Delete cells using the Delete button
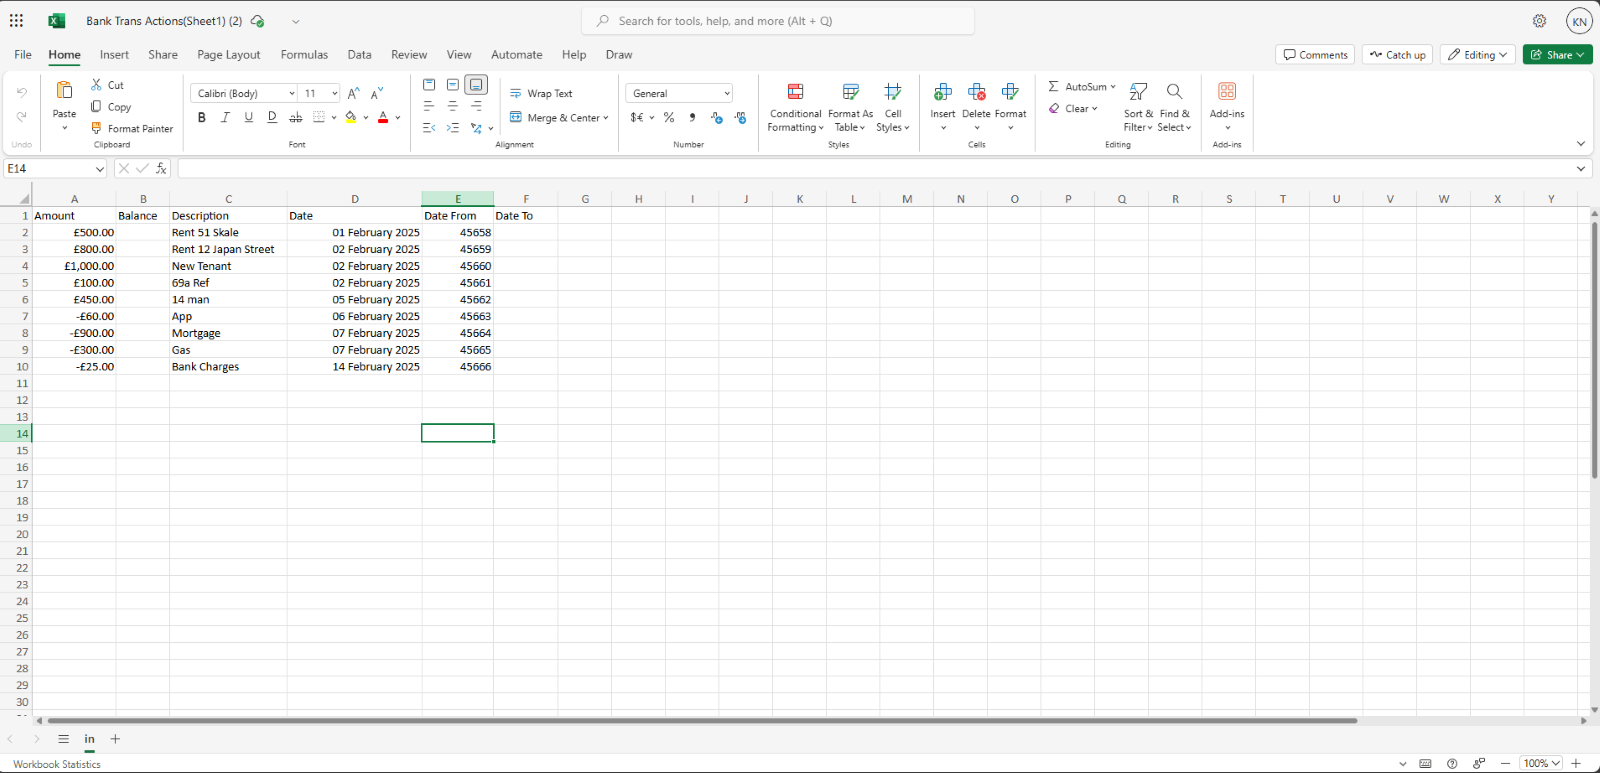Image resolution: width=1600 pixels, height=773 pixels. point(977,106)
